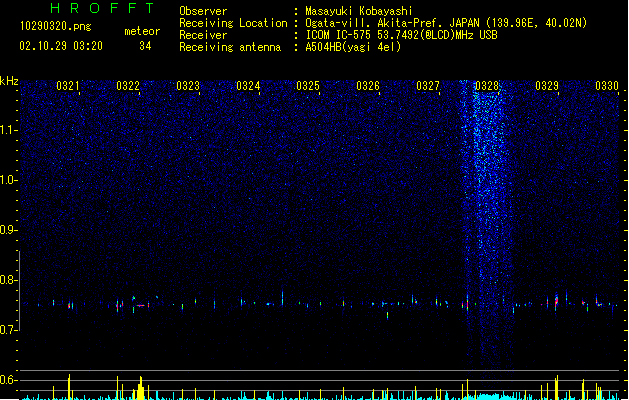
Task: Click the Observer label
Action: pyautogui.click(x=203, y=11)
